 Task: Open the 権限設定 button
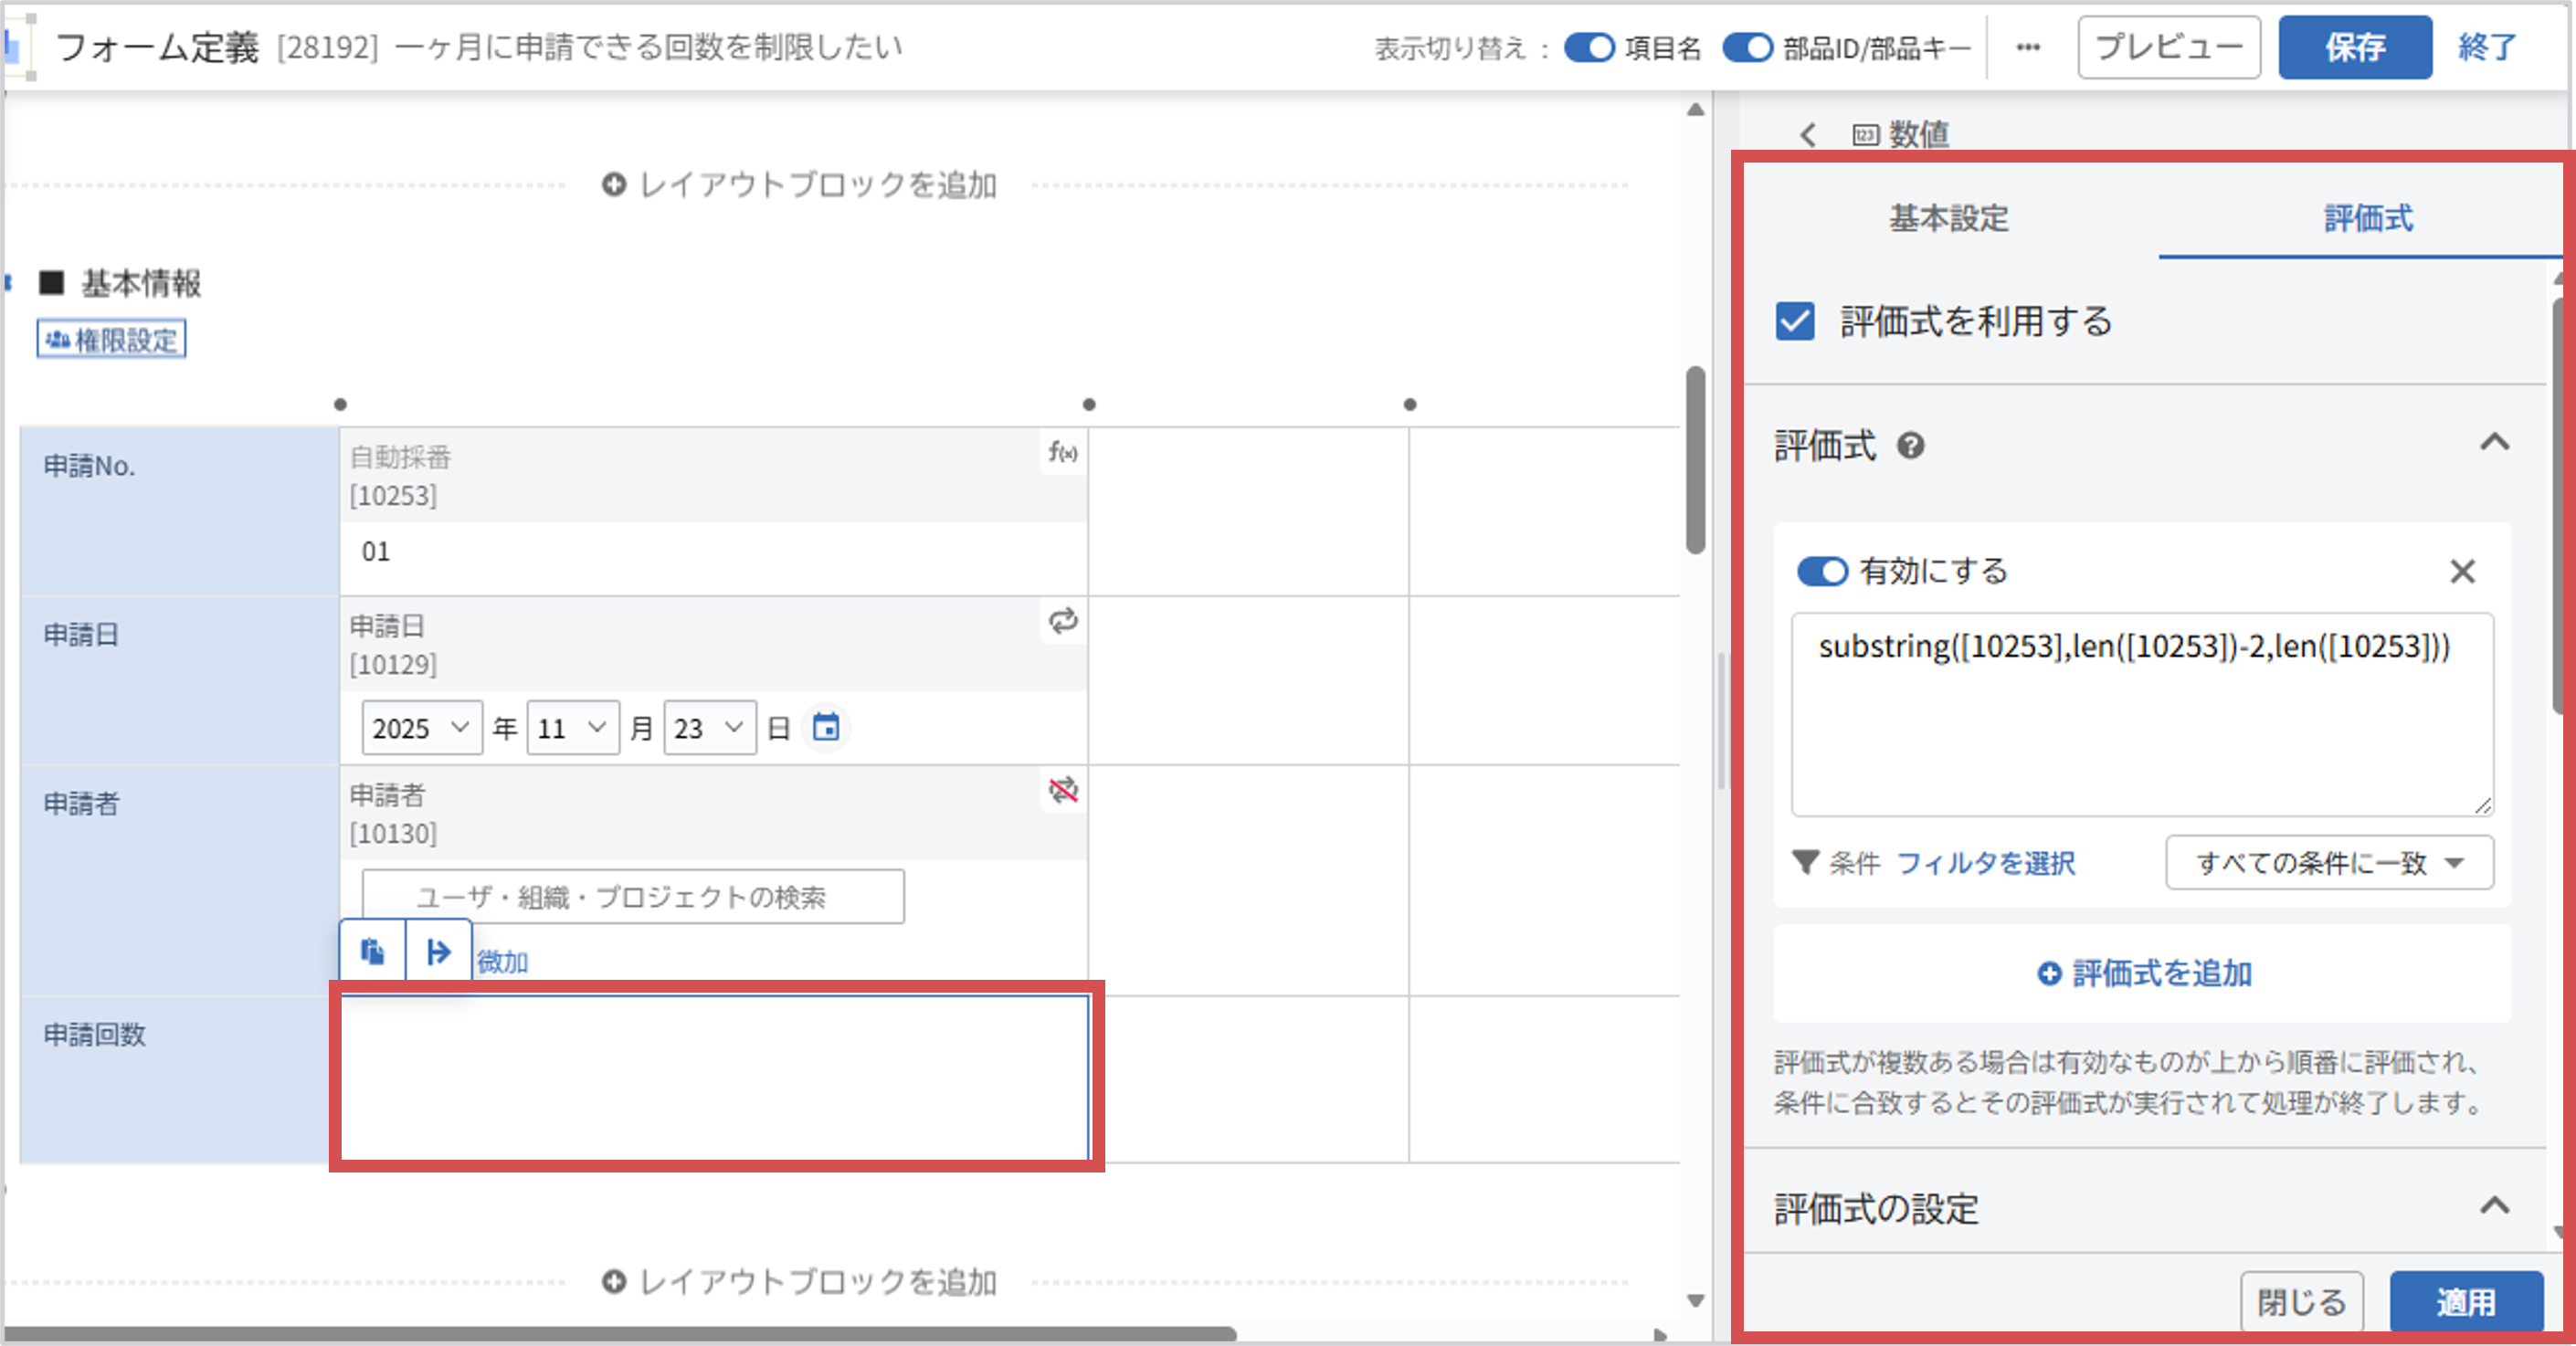coord(111,339)
